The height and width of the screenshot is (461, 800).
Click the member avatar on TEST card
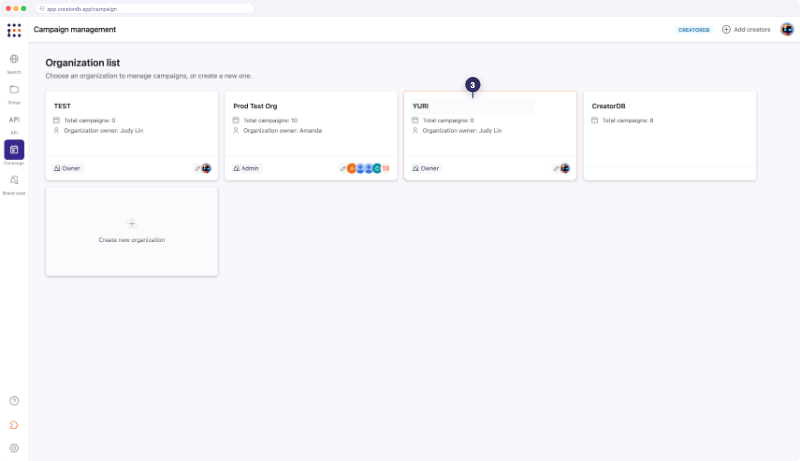207,168
